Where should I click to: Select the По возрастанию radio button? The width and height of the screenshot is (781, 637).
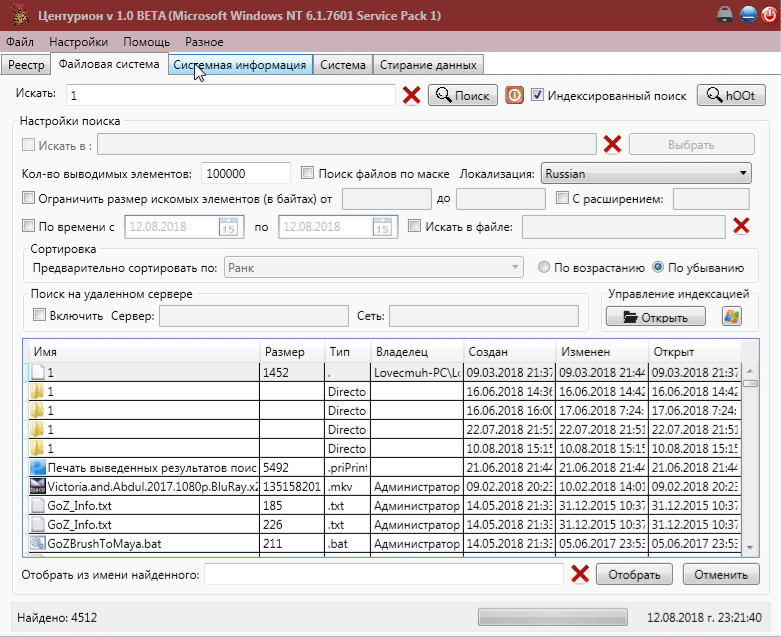[x=544, y=267]
